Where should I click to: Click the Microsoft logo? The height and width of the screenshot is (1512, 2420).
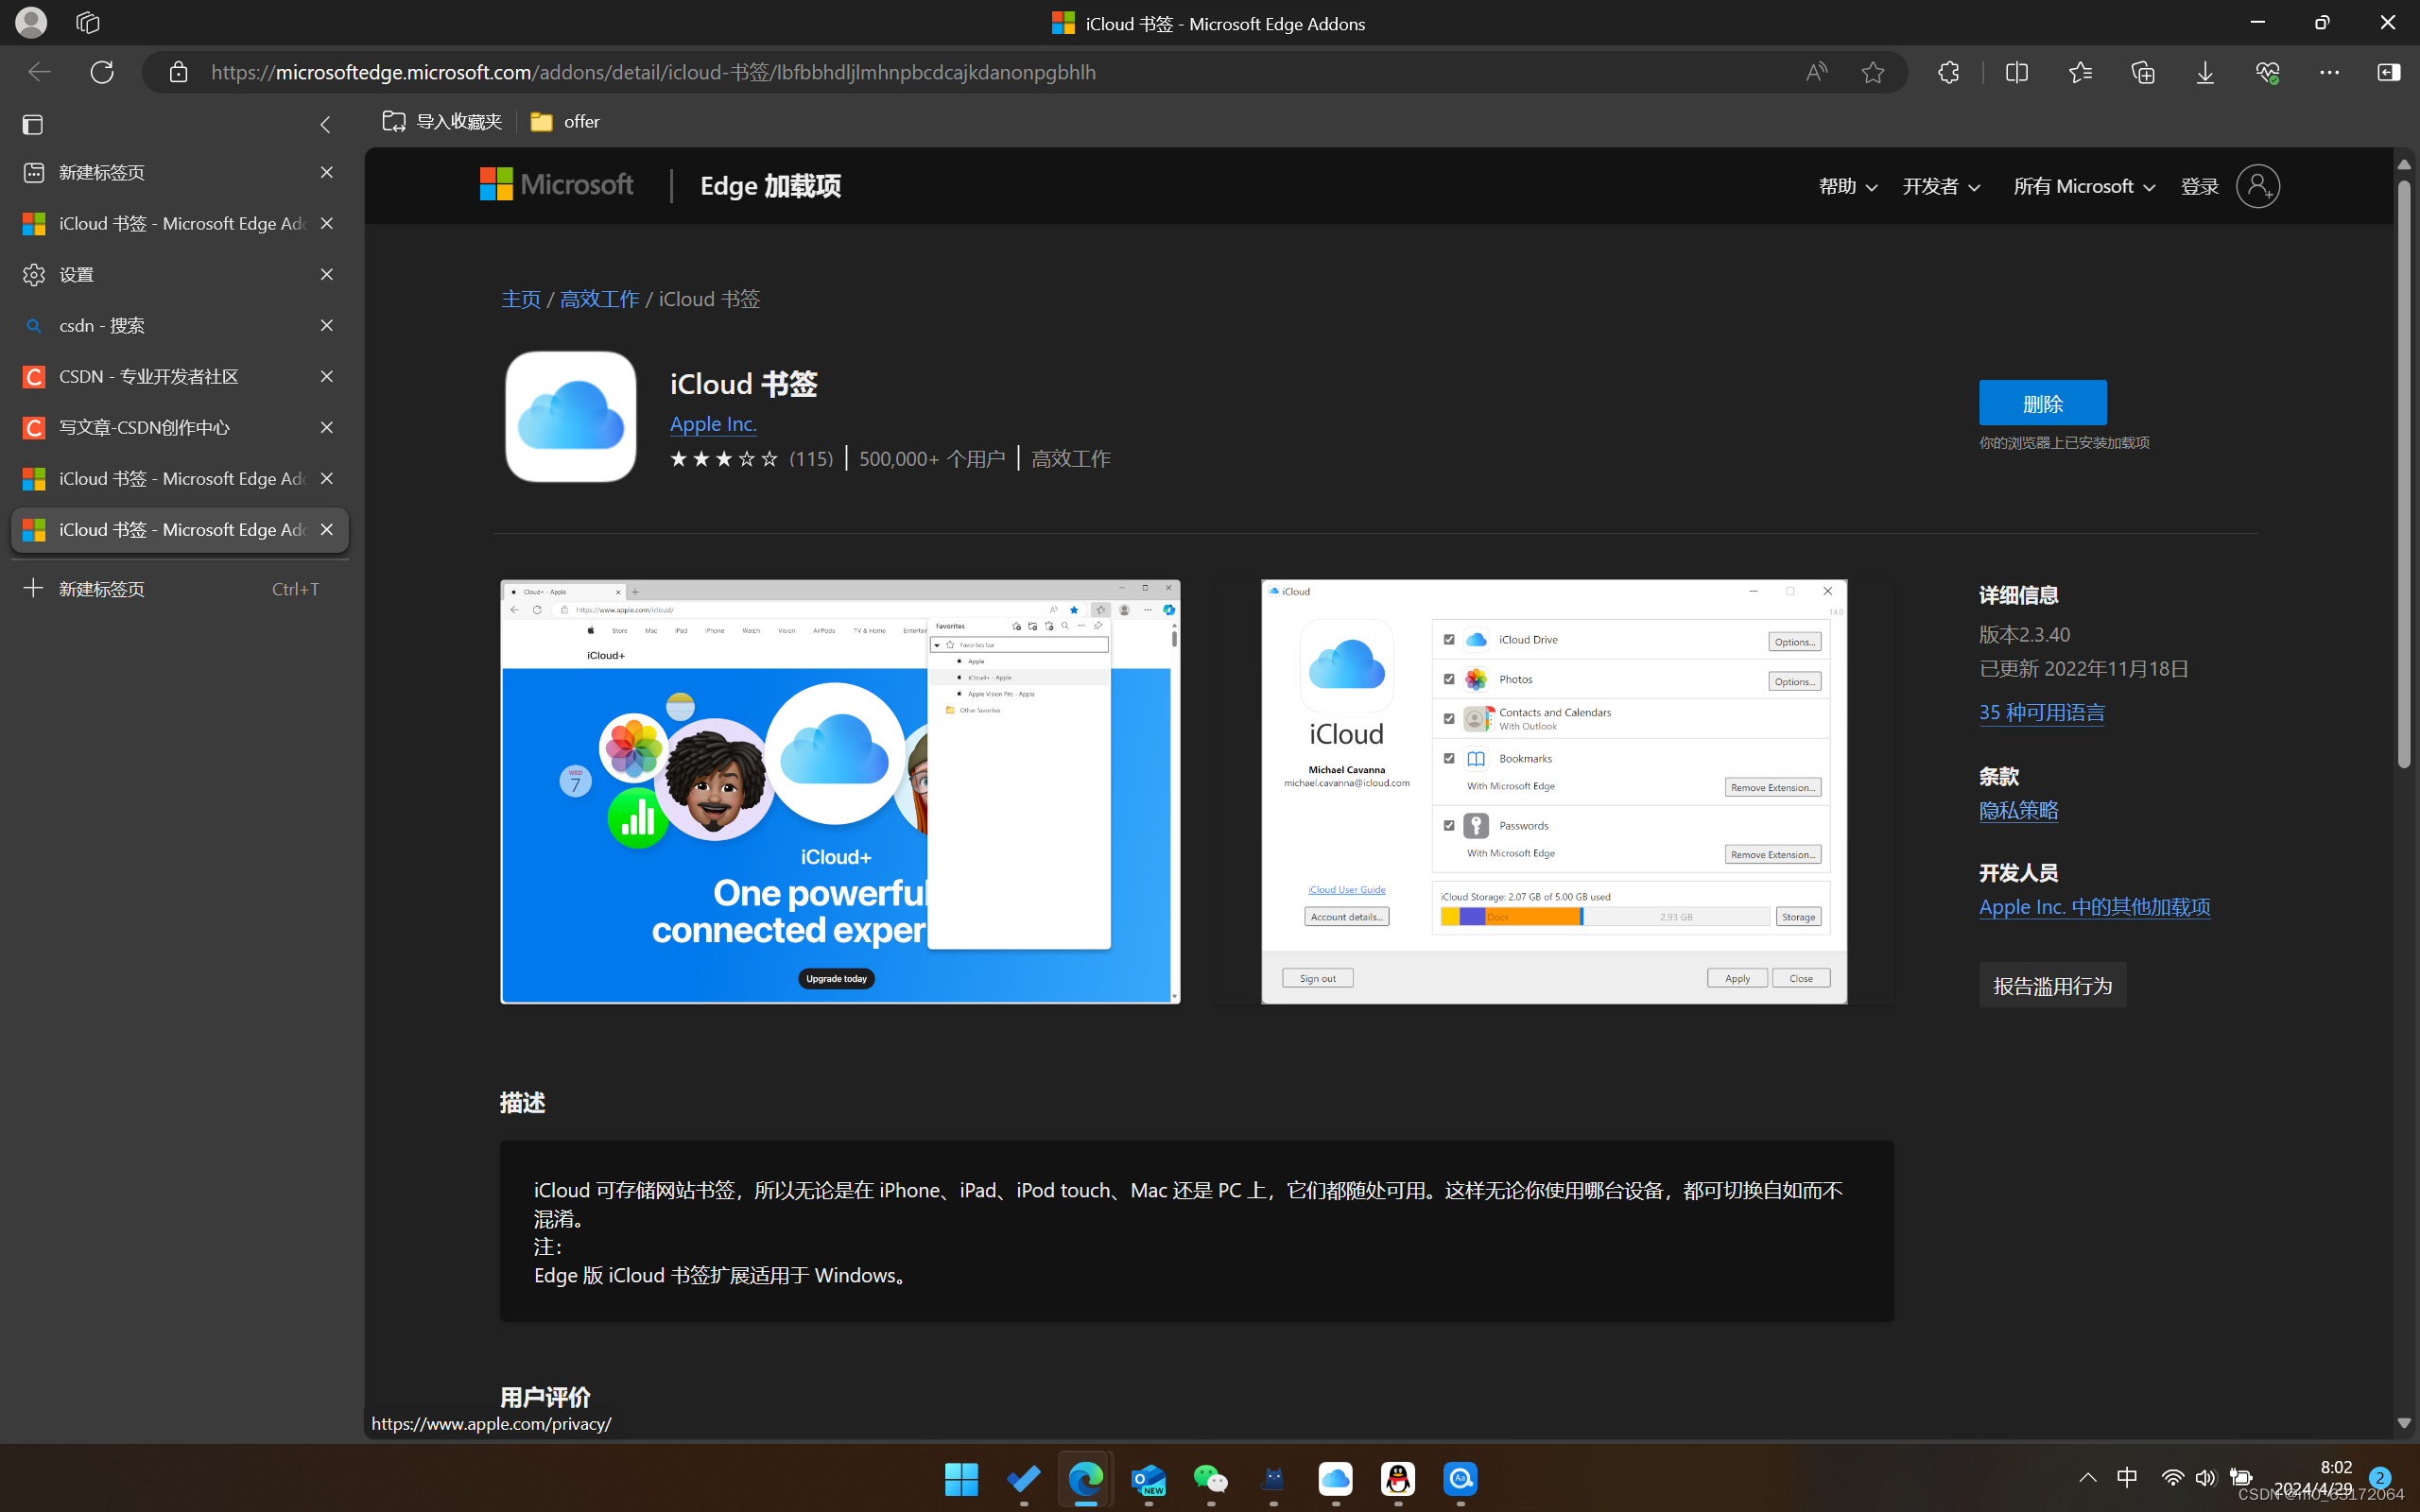pos(556,185)
